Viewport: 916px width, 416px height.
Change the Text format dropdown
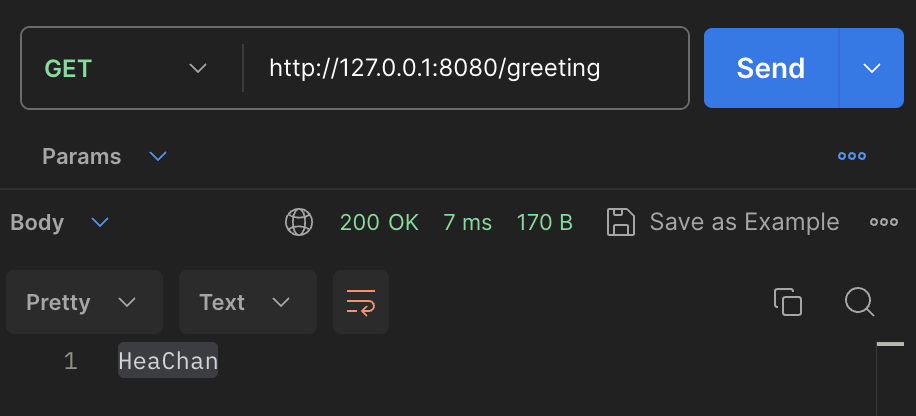(x=248, y=302)
